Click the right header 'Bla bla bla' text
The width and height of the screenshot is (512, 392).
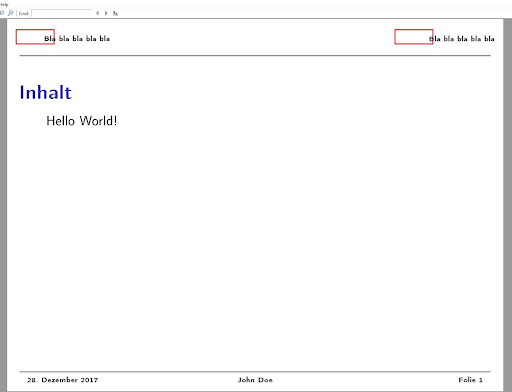(x=462, y=39)
